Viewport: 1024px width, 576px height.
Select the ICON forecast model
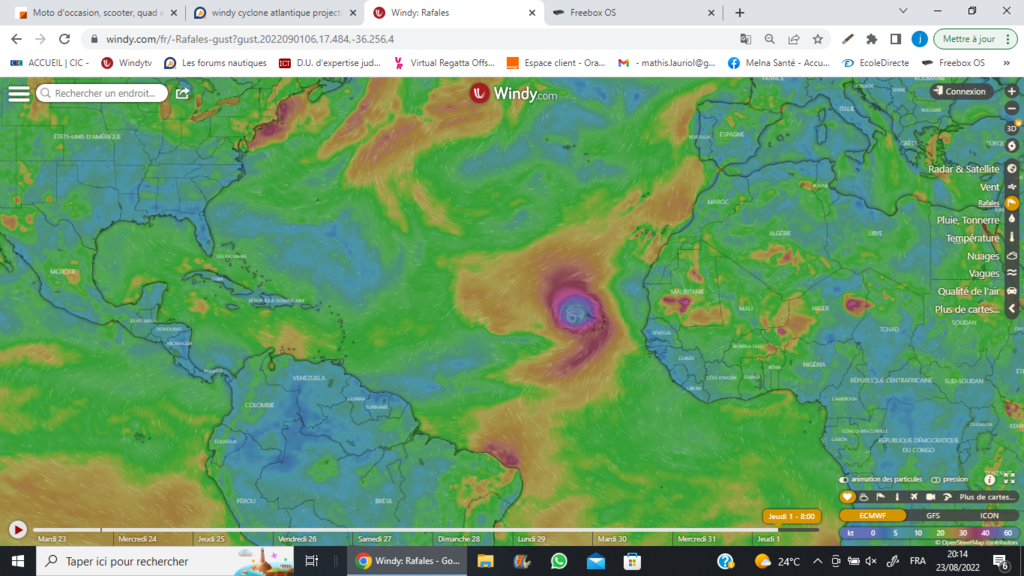click(989, 515)
